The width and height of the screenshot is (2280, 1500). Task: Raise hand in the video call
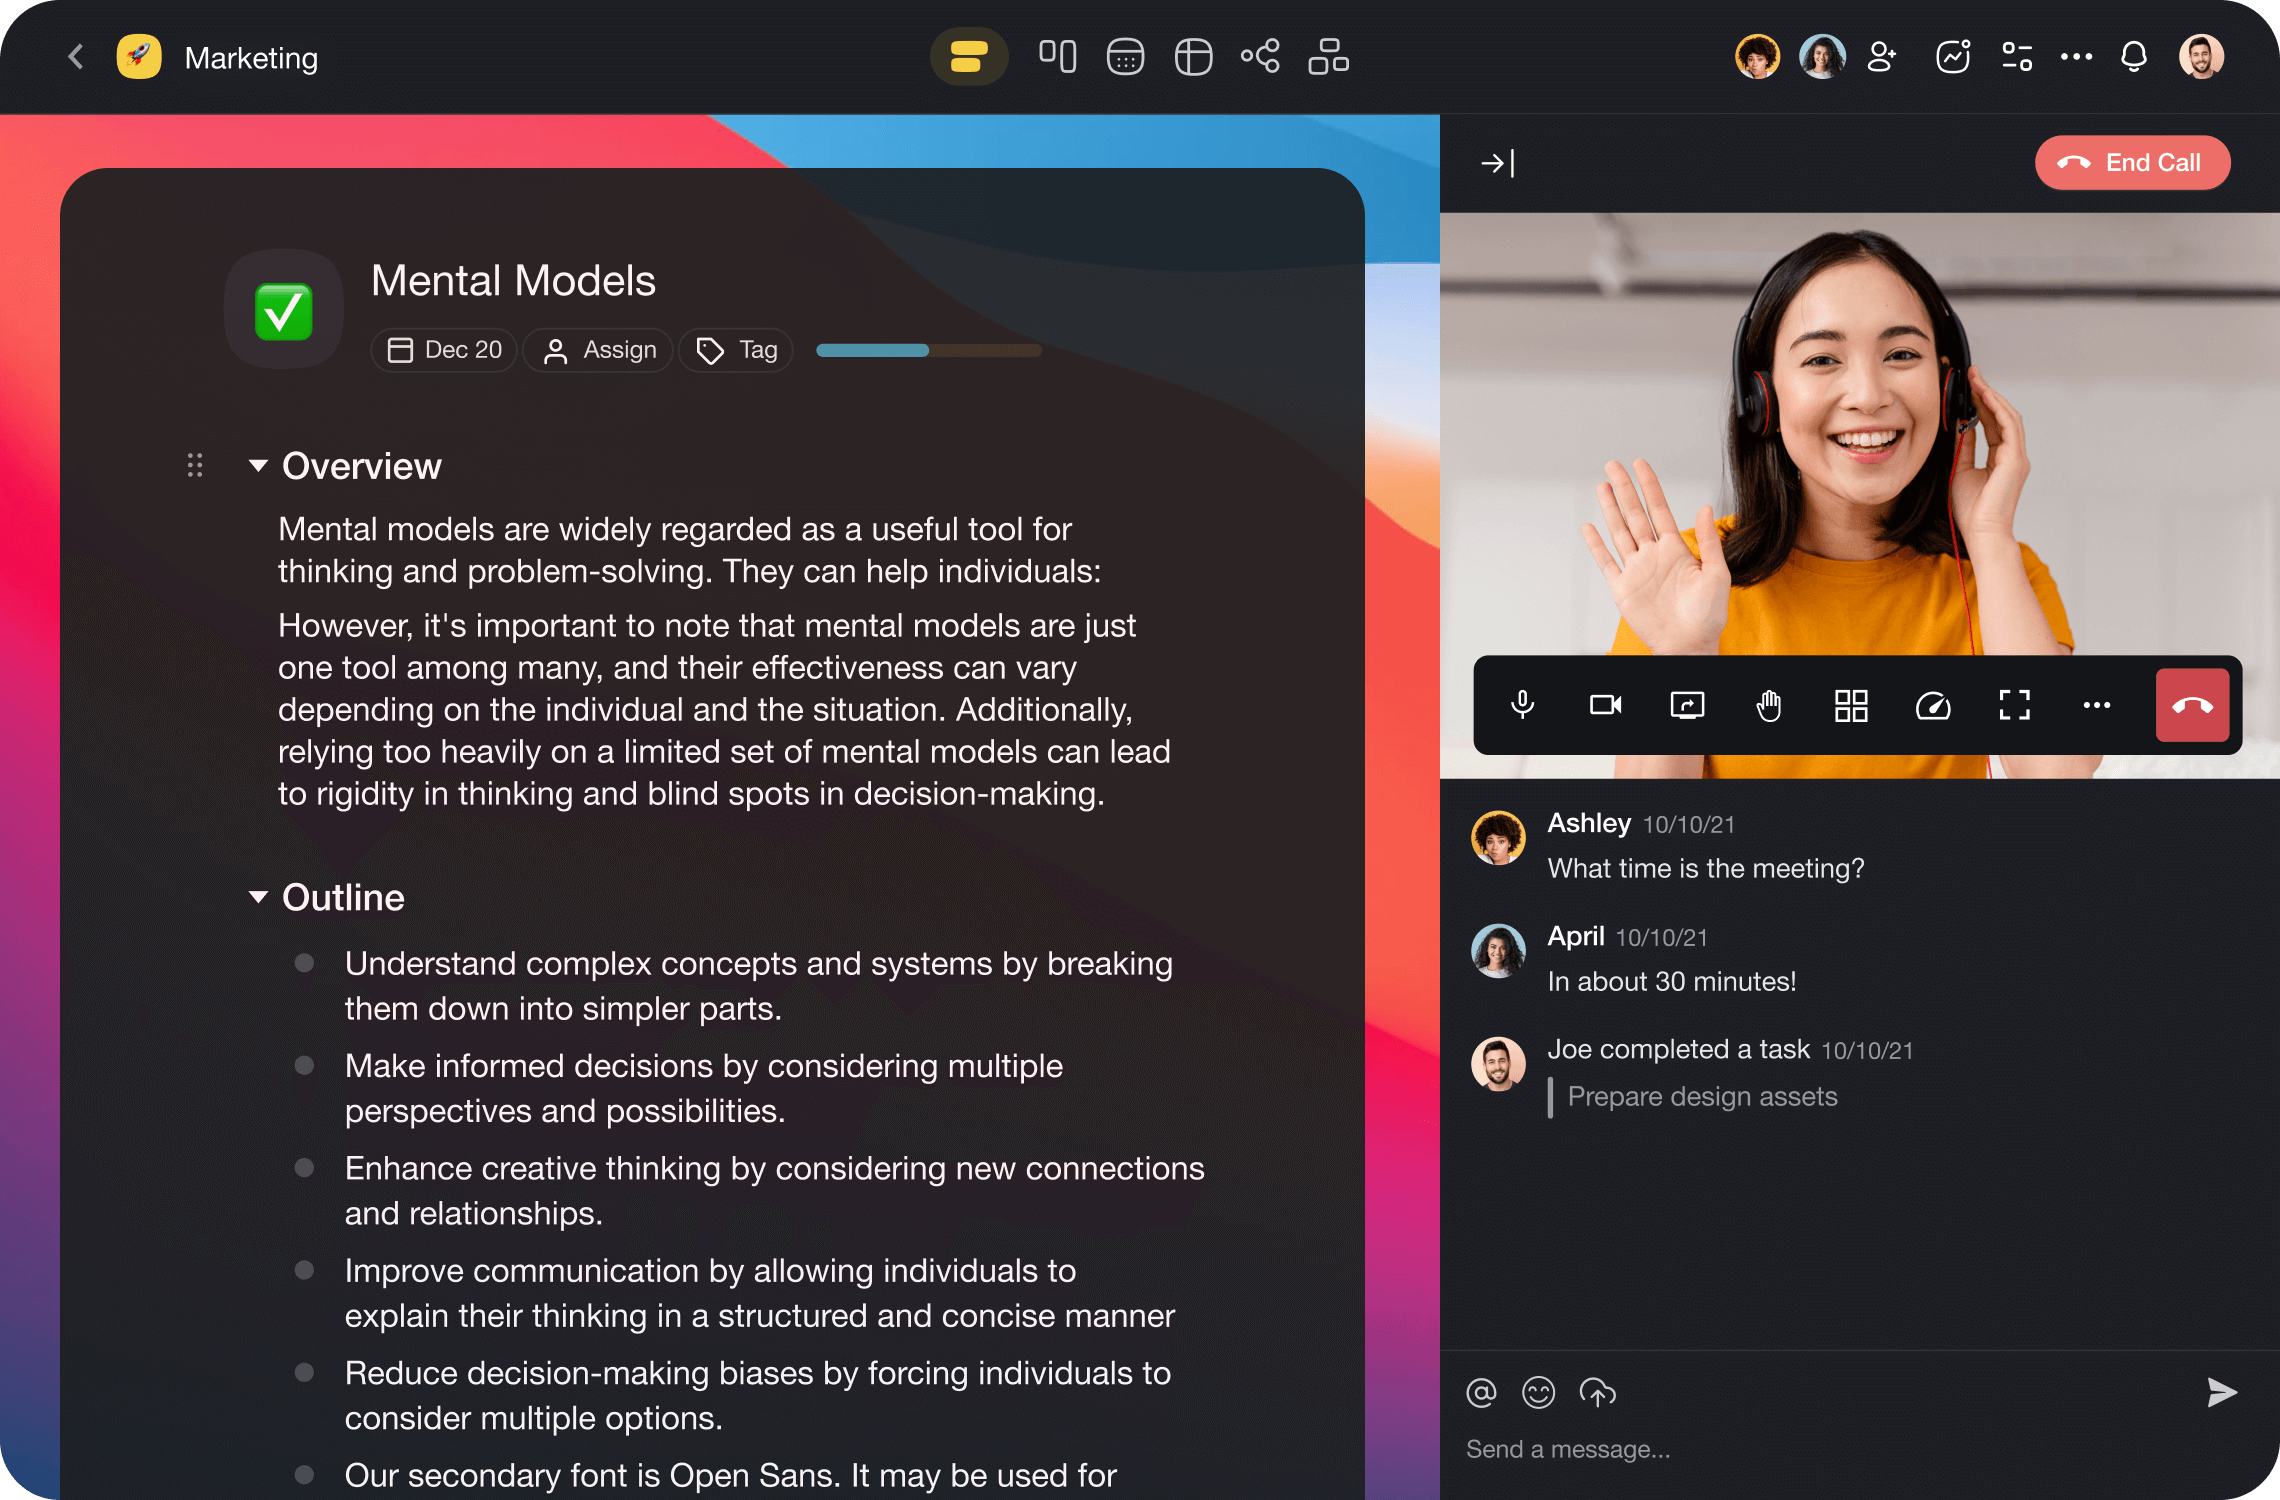tap(1769, 705)
